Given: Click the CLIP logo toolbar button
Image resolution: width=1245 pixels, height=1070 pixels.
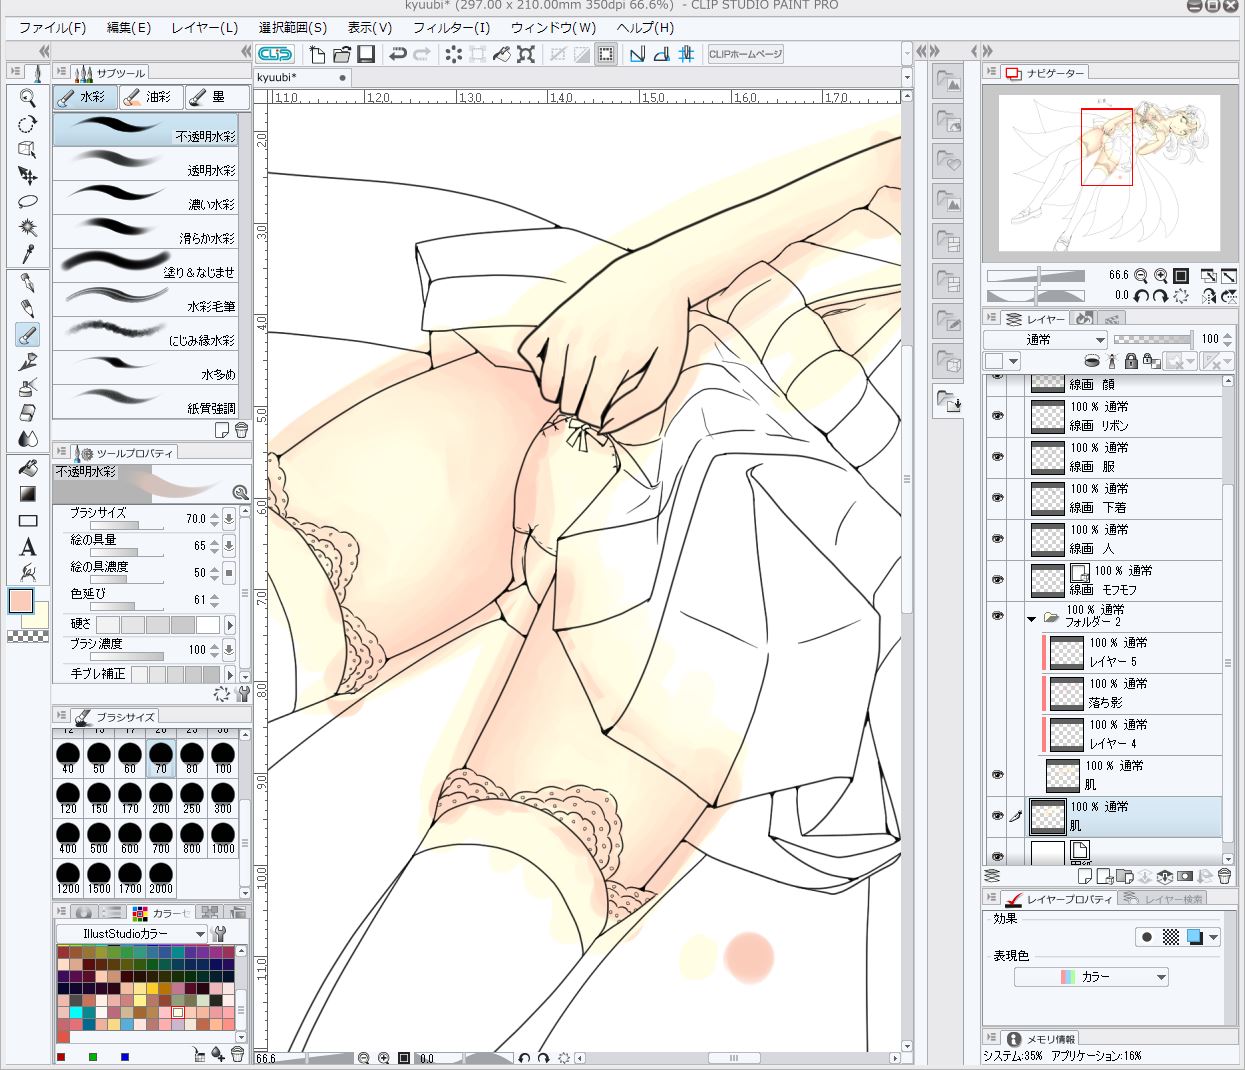Looking at the screenshot, I should click(275, 54).
